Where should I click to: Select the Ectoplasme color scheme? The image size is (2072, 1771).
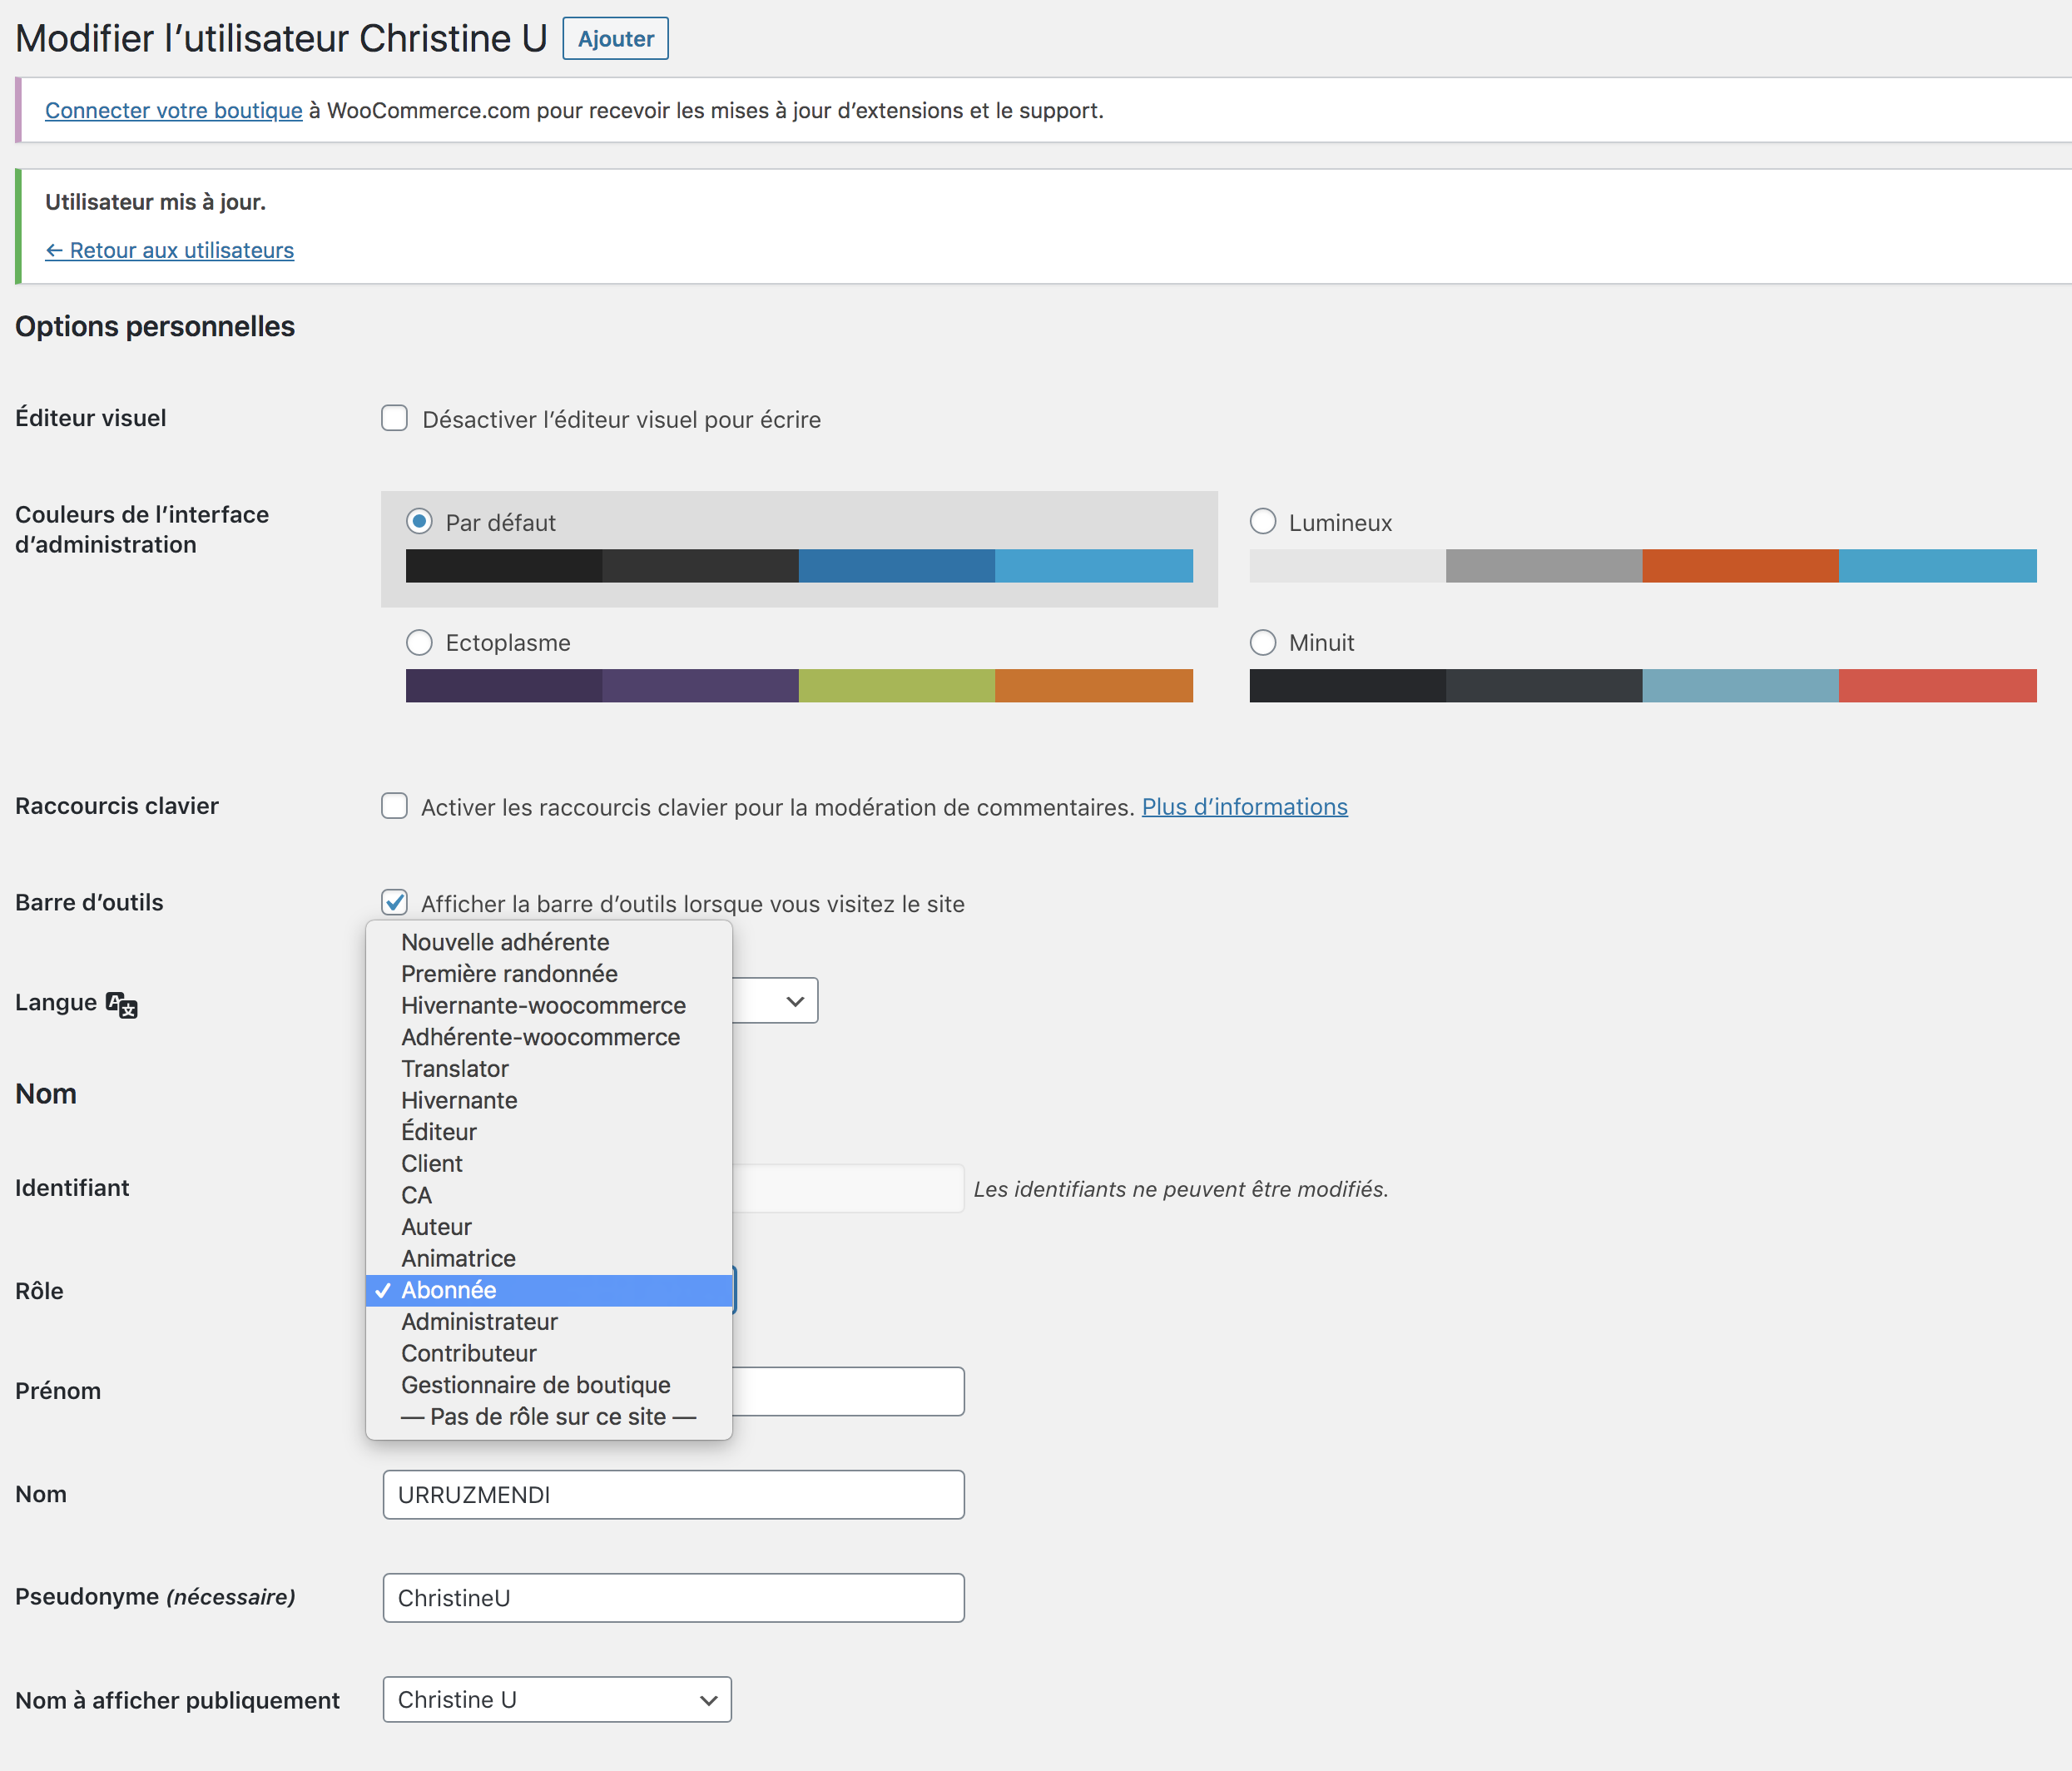(x=419, y=642)
